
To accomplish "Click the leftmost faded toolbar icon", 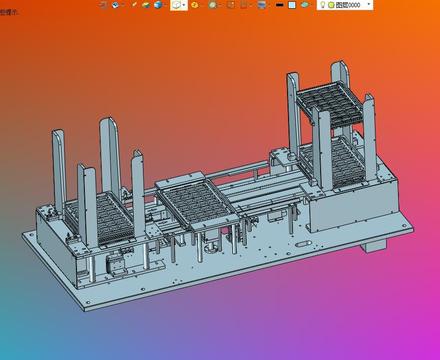I will tap(104, 5).
